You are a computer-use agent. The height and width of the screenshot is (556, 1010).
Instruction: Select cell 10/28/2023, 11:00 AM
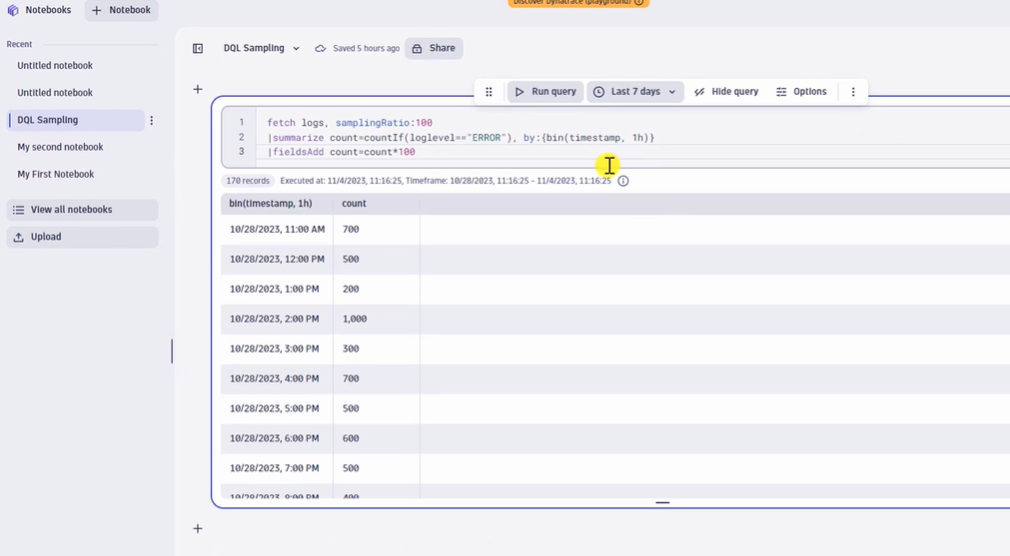tap(277, 229)
